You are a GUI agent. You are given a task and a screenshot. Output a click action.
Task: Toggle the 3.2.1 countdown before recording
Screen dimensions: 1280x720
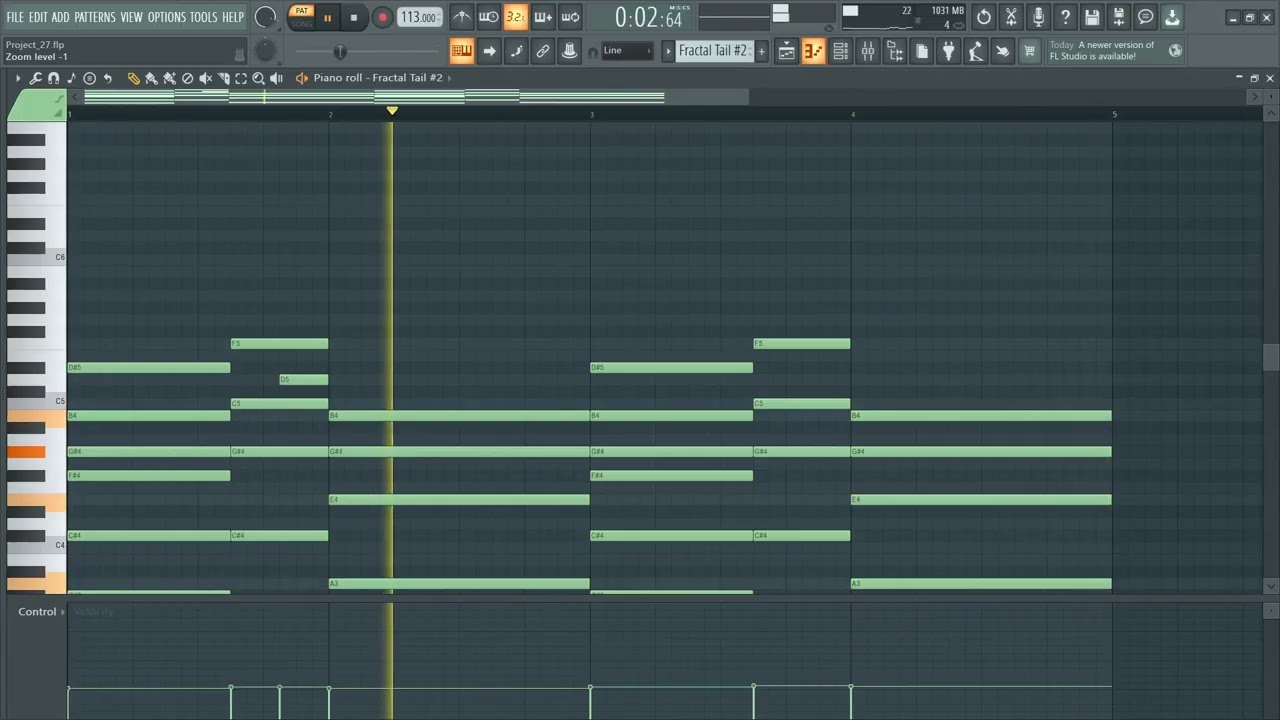click(515, 17)
